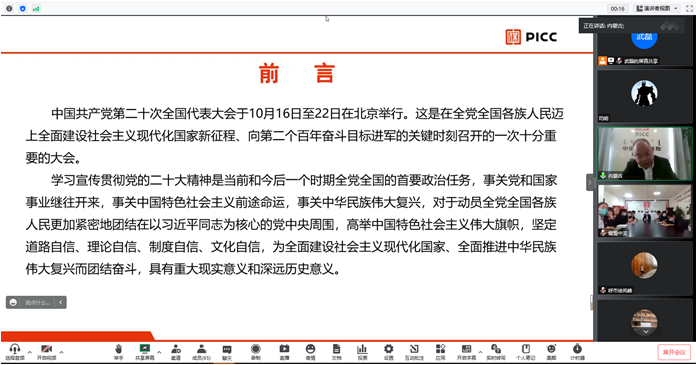Expand the audio options arrow

click(x=30, y=352)
